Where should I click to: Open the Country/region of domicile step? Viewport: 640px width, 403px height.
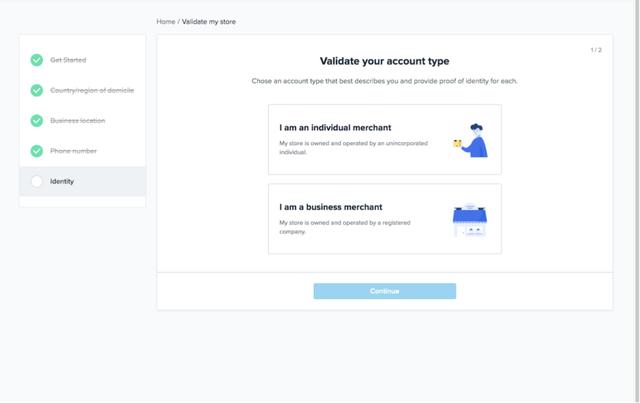(82, 90)
